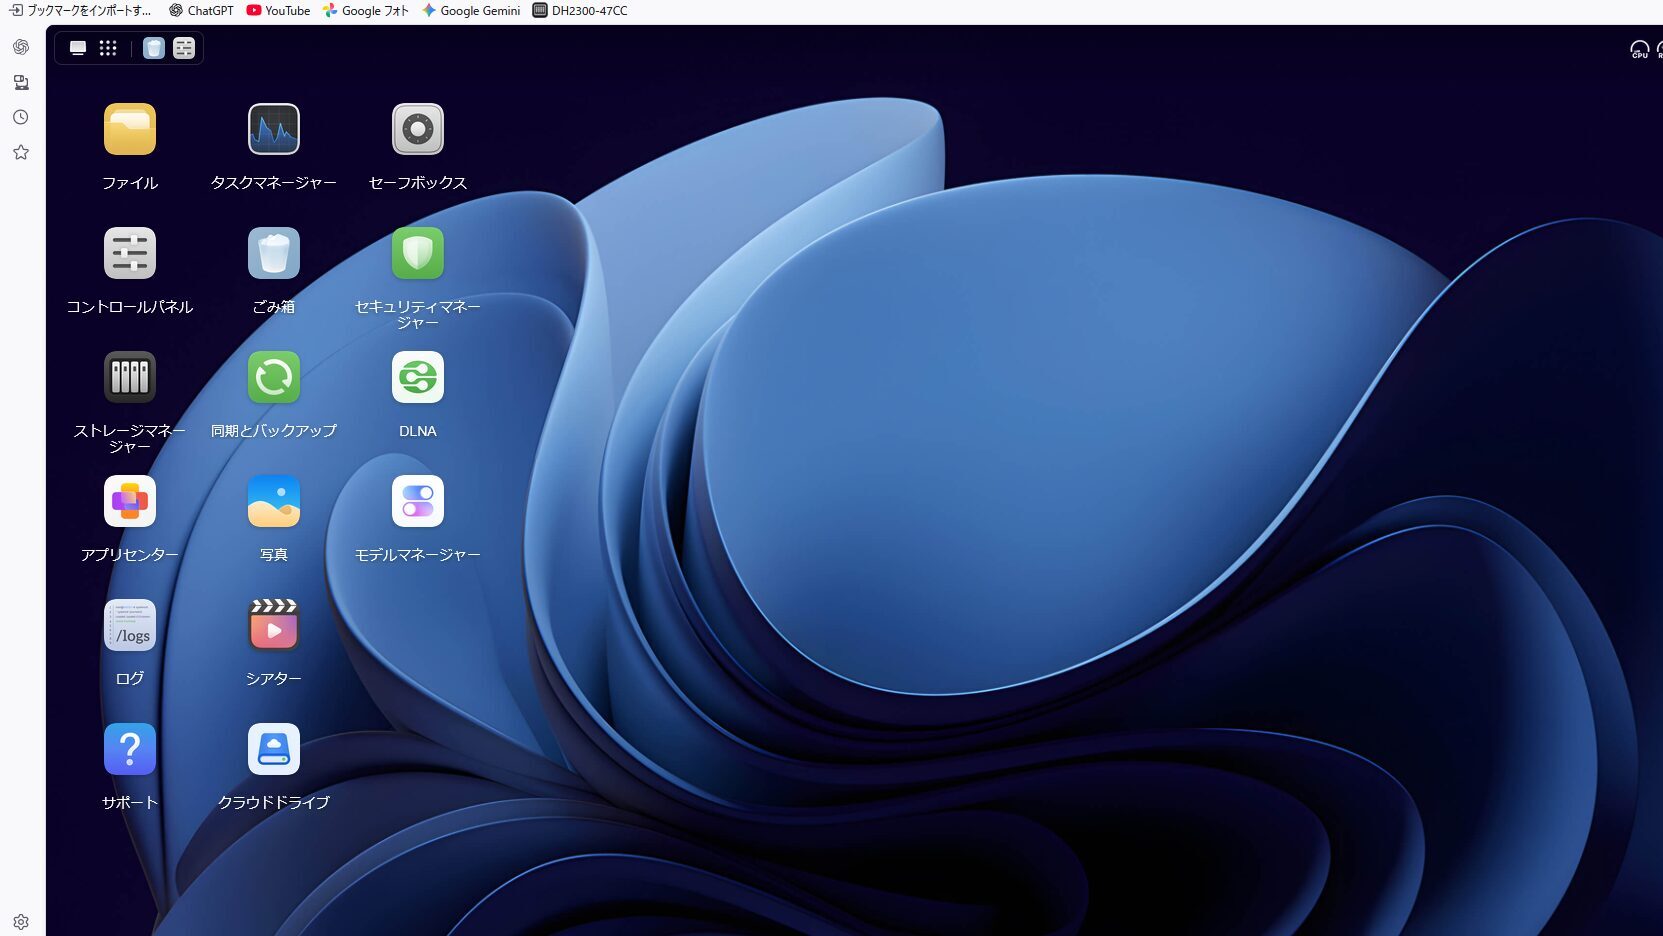This screenshot has width=1663, height=936.
Task: Click the CPU usage gauge icon
Action: tap(1640, 49)
